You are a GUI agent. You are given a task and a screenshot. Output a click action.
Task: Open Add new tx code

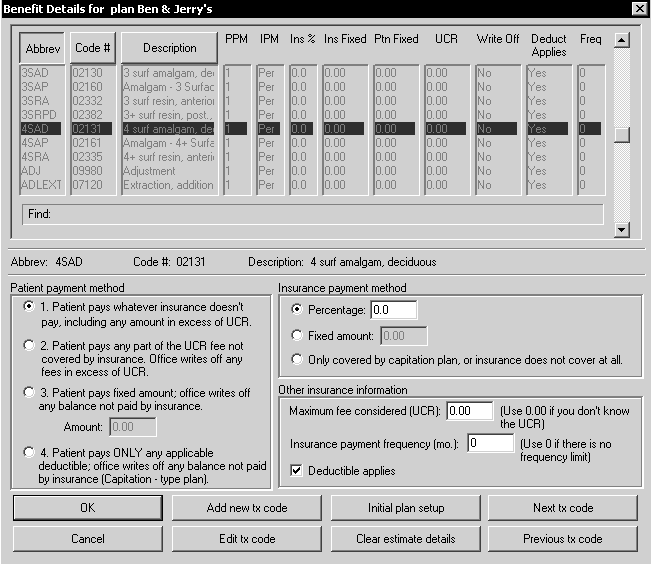coord(247,508)
